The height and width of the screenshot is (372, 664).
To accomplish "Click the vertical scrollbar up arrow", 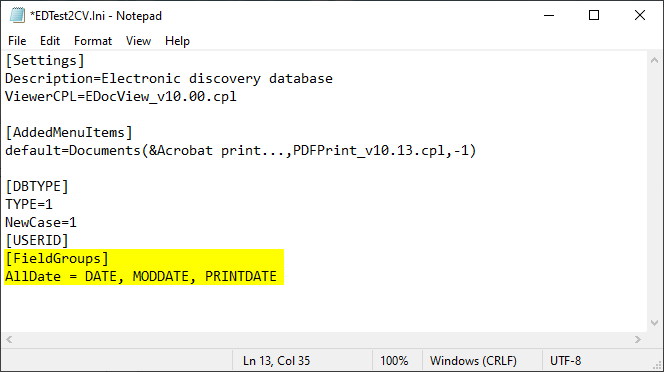I will coord(654,61).
